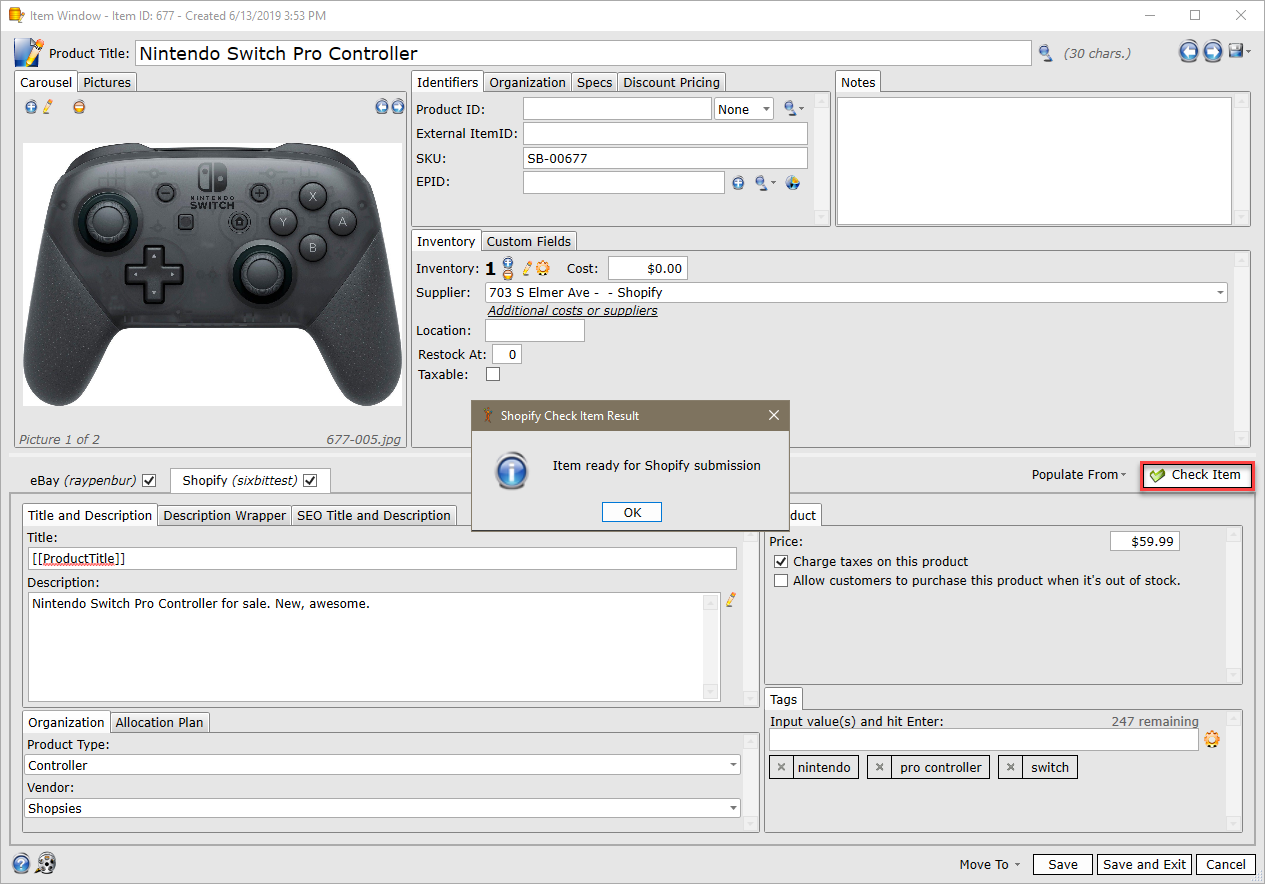Go to previous item with blue left arrow
Viewport: 1265px width, 884px height.
(x=1188, y=52)
